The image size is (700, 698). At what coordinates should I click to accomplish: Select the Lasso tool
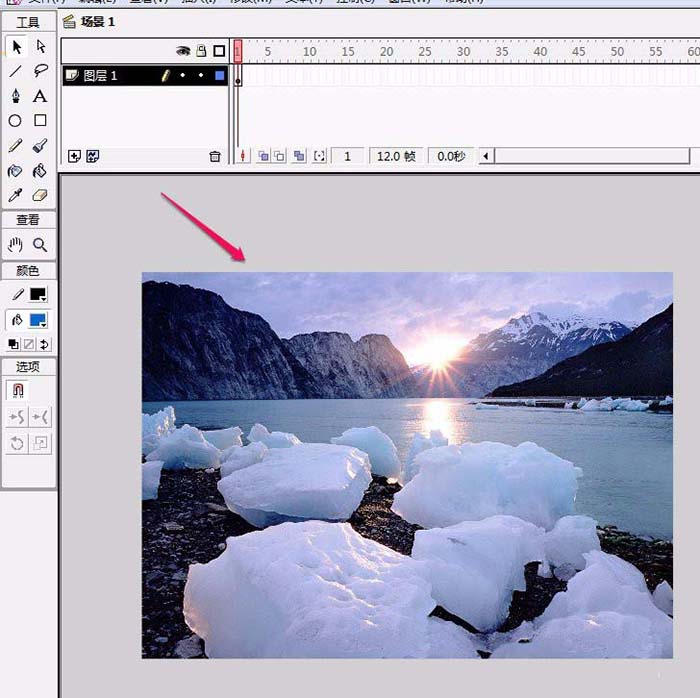(x=41, y=71)
